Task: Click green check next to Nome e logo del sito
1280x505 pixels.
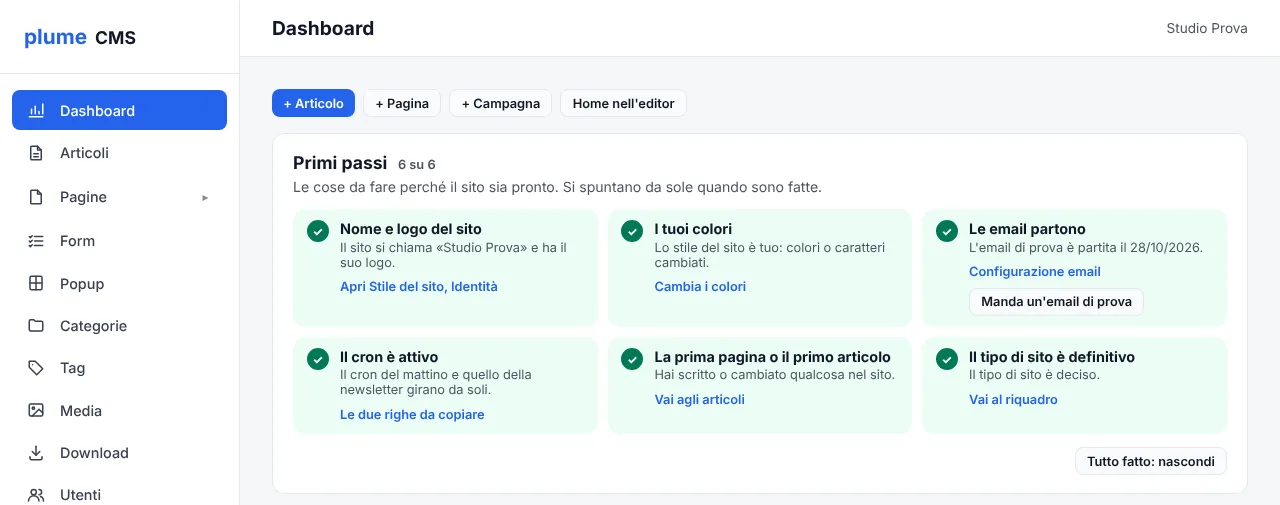Action: (317, 231)
